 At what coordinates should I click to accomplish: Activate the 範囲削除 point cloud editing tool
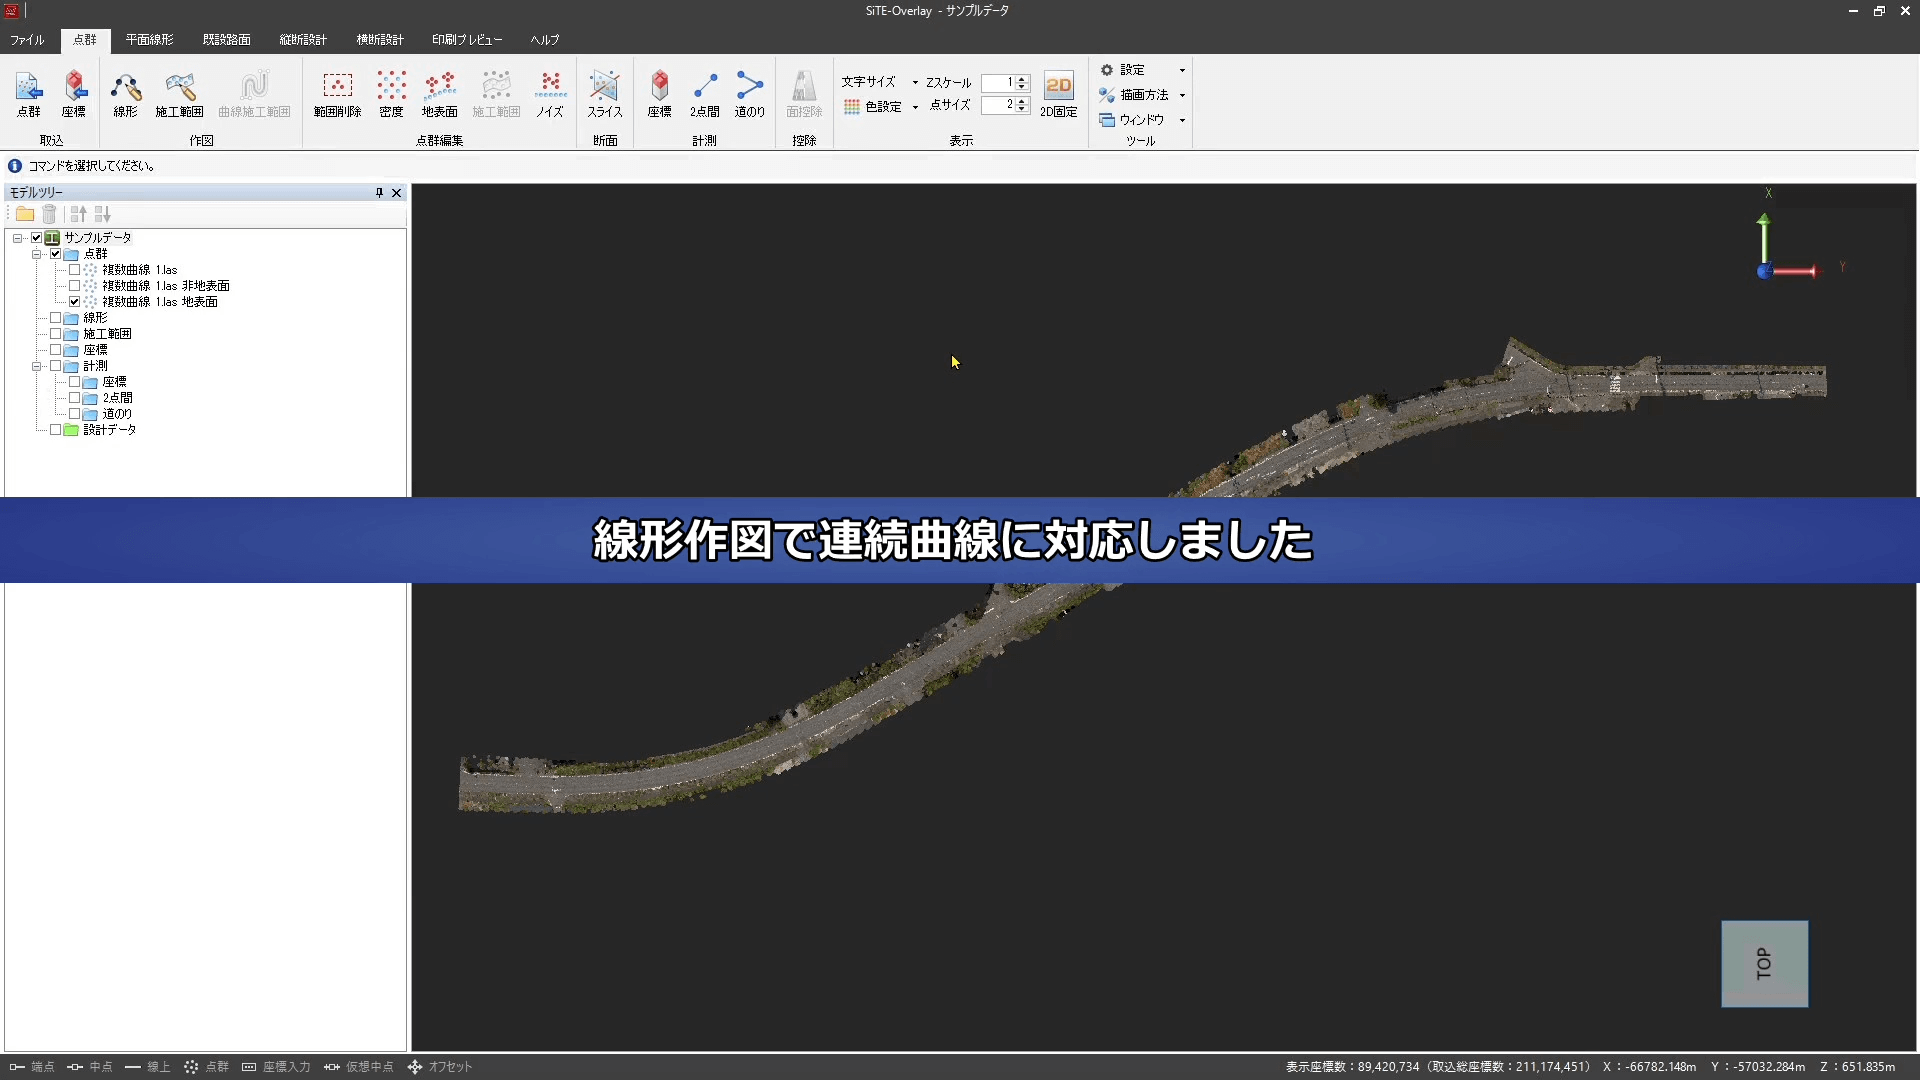[x=336, y=95]
